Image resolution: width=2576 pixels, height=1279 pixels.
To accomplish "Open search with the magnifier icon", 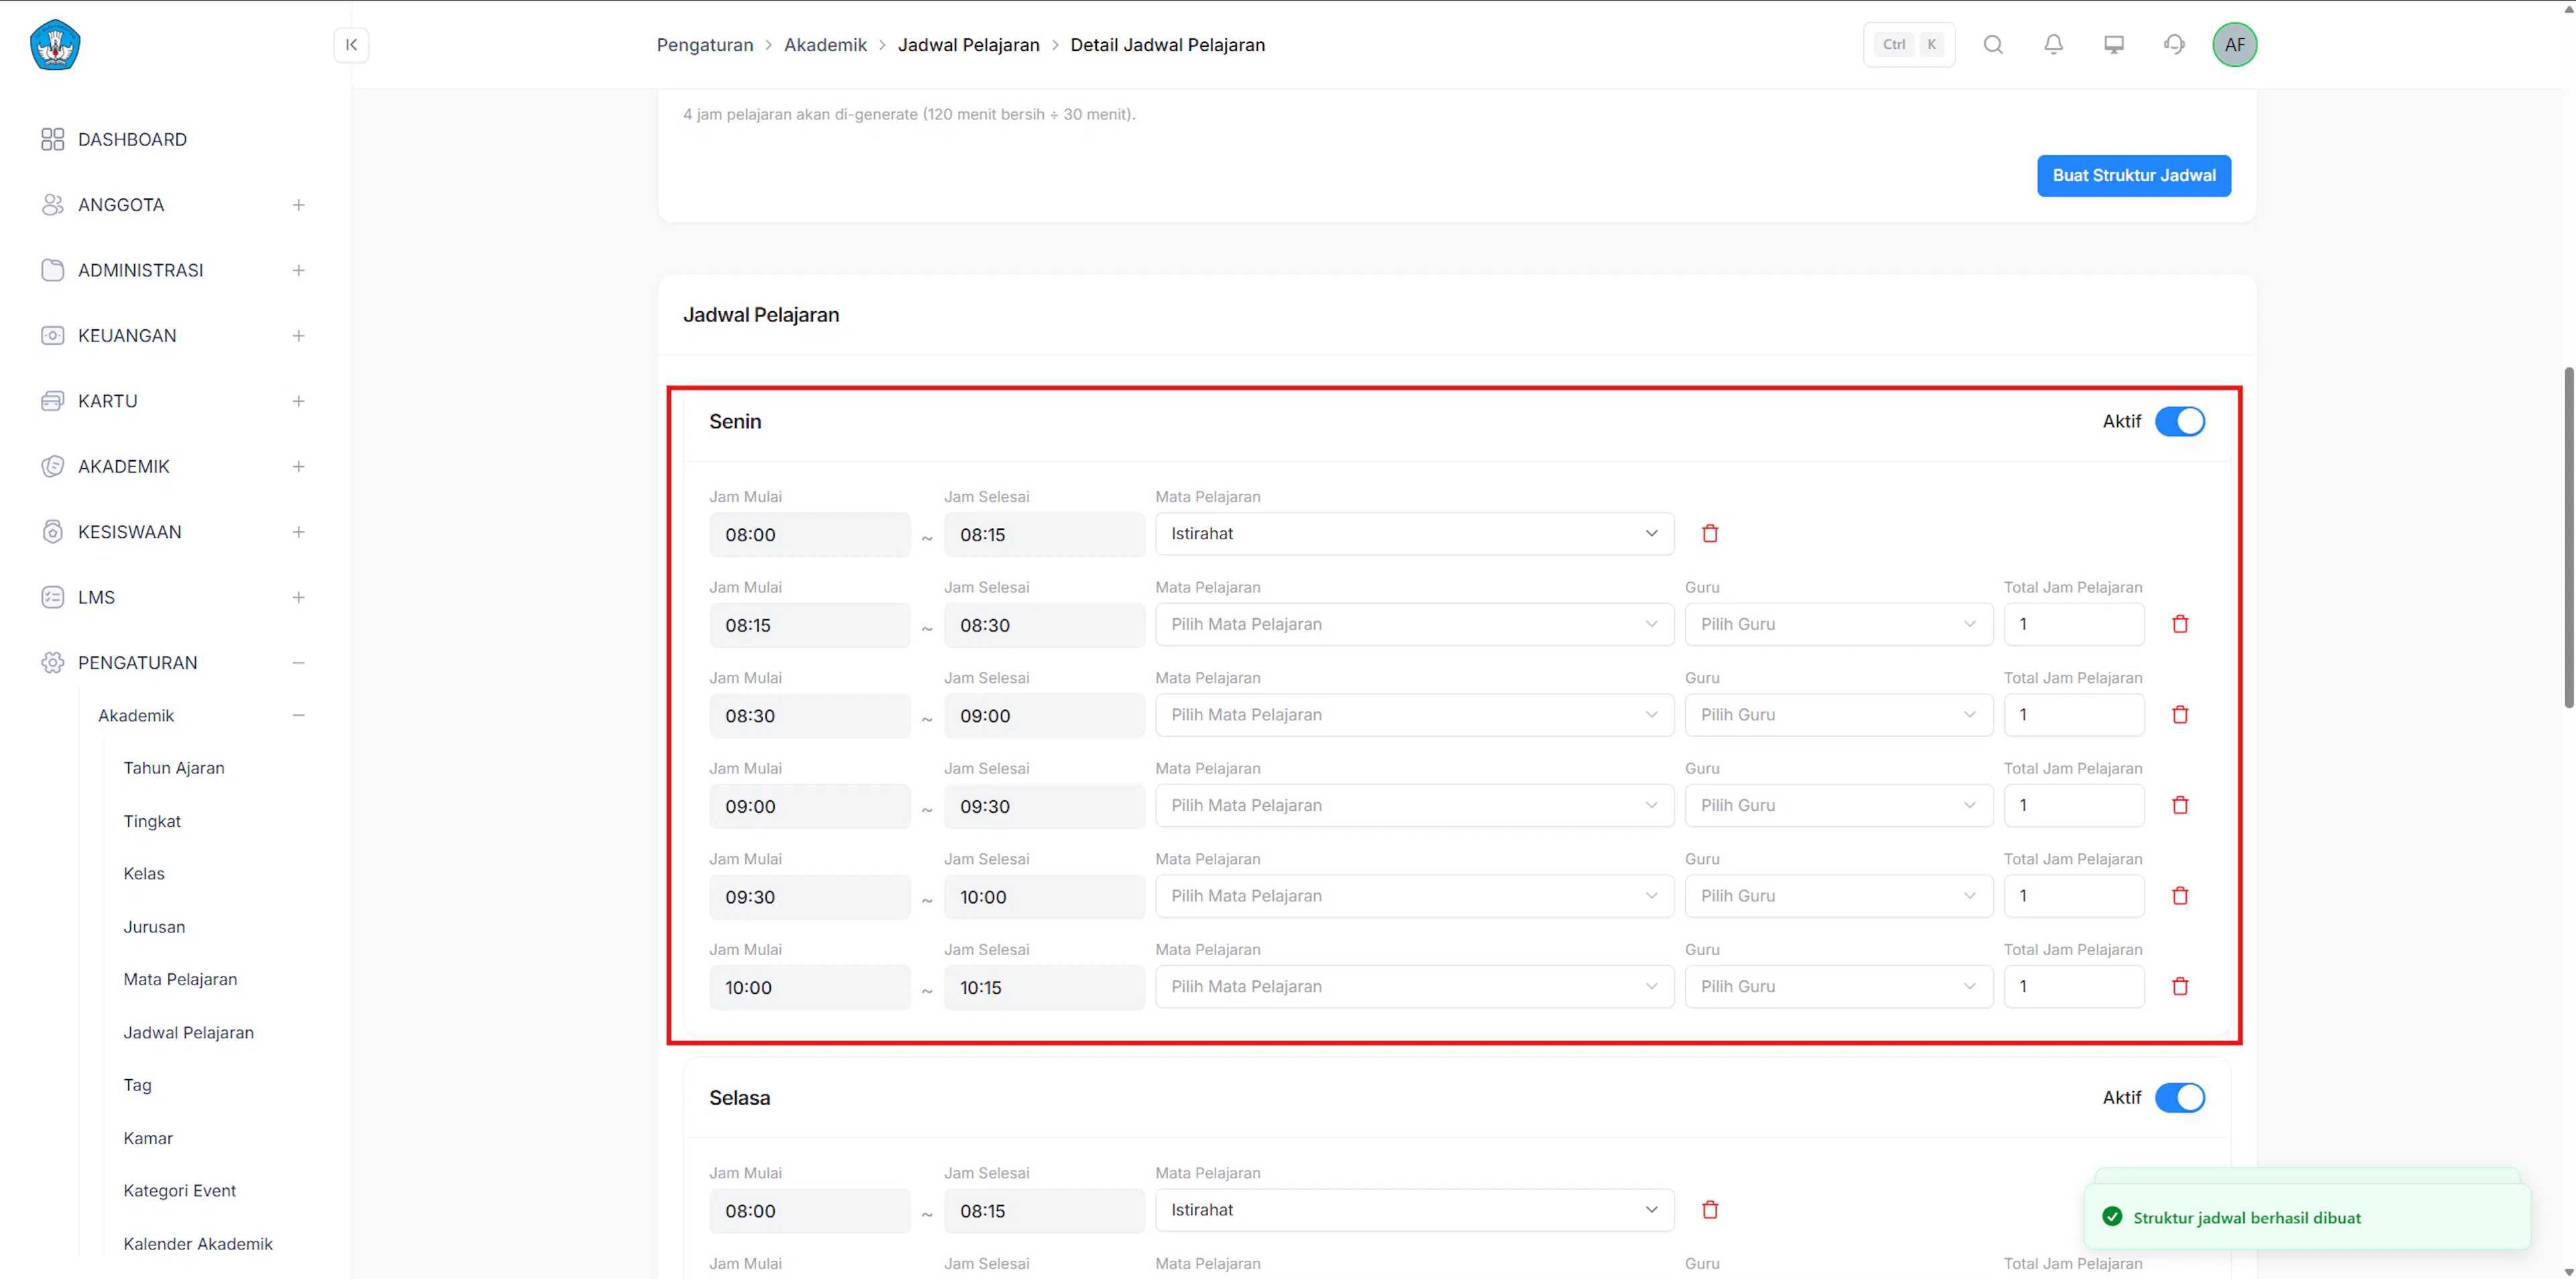I will click(x=1993, y=44).
